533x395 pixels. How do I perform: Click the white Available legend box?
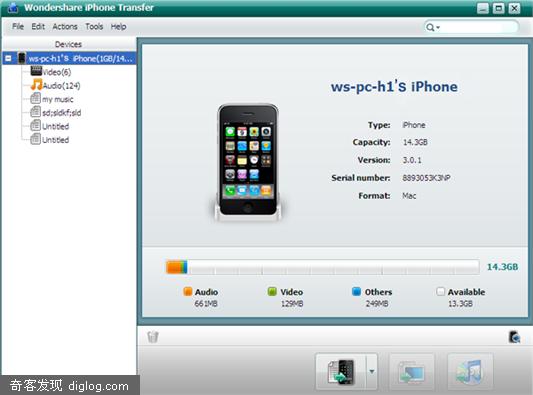(440, 291)
